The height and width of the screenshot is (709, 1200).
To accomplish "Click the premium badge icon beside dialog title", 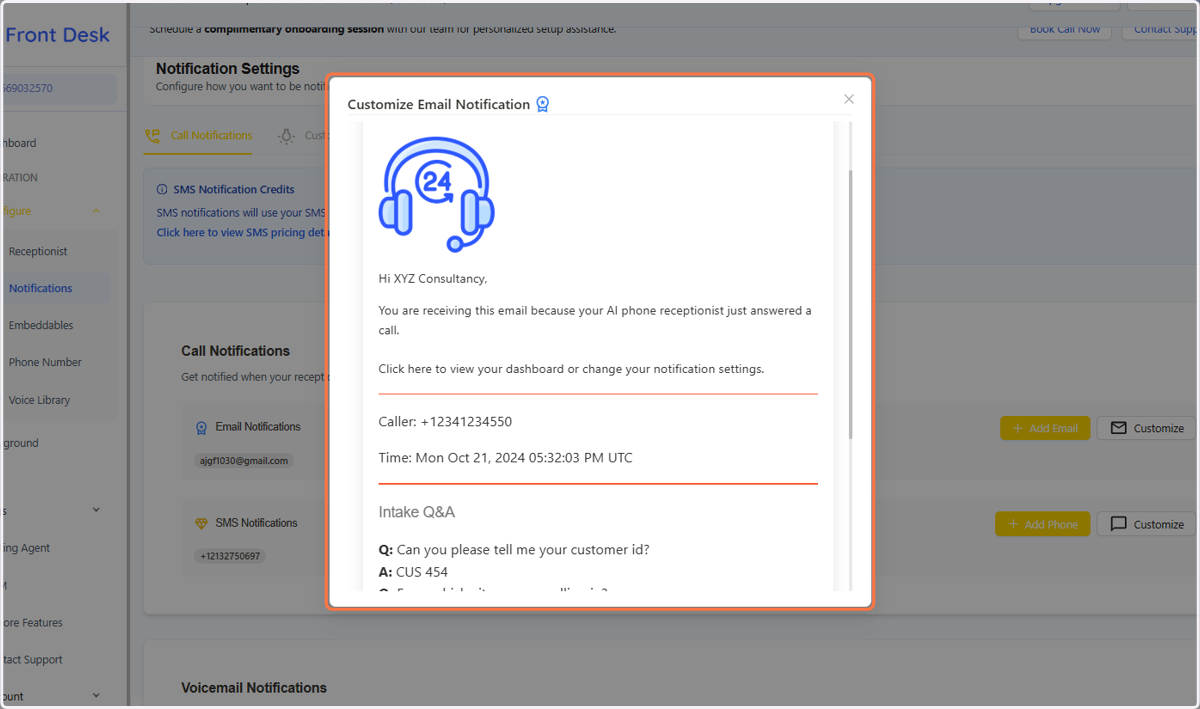I will coord(543,104).
